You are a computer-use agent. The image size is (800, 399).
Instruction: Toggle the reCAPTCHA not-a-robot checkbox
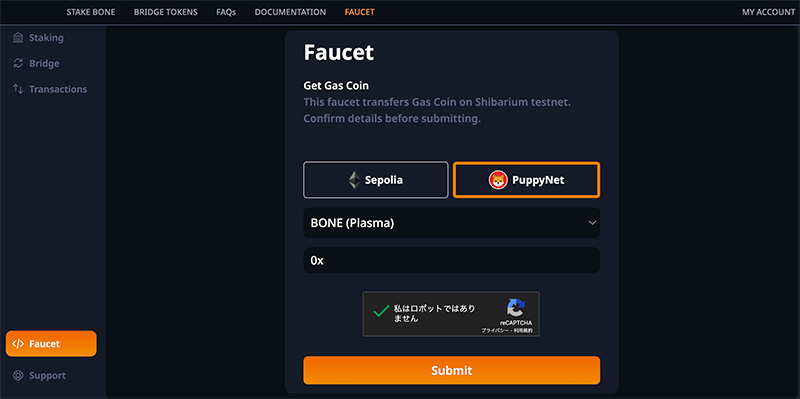point(381,311)
